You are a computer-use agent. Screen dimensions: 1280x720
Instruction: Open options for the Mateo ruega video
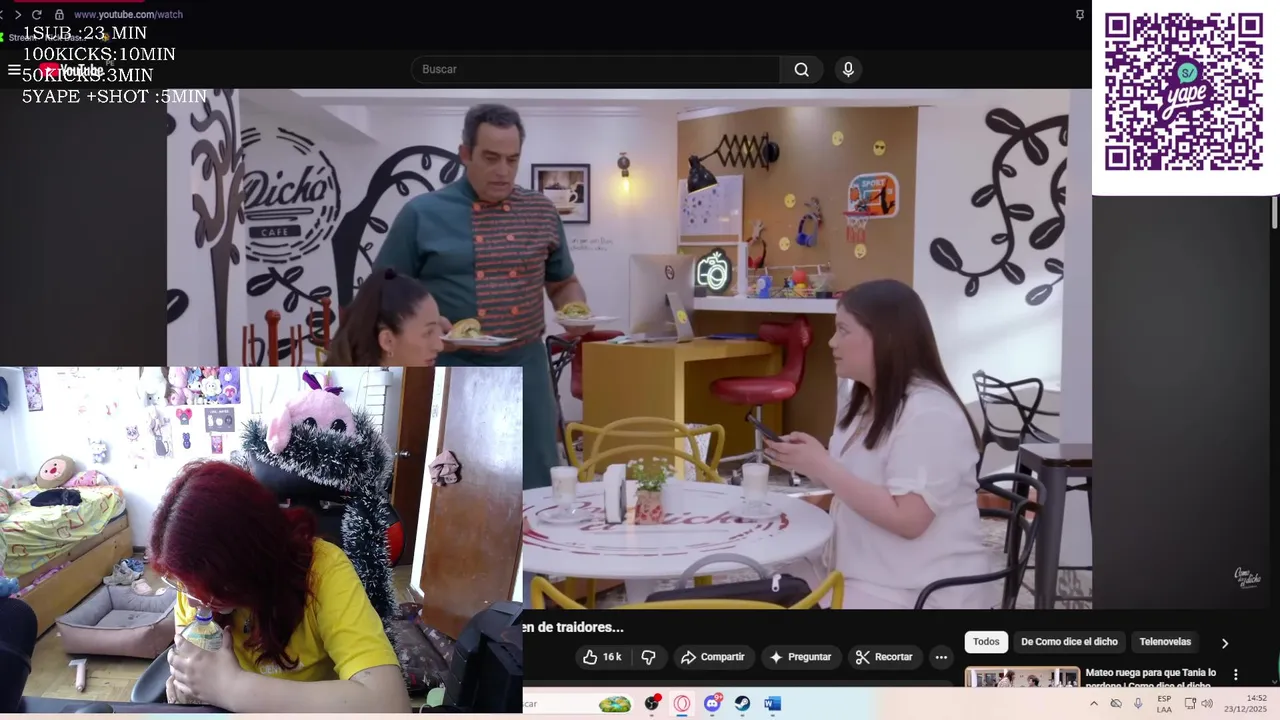[1235, 675]
